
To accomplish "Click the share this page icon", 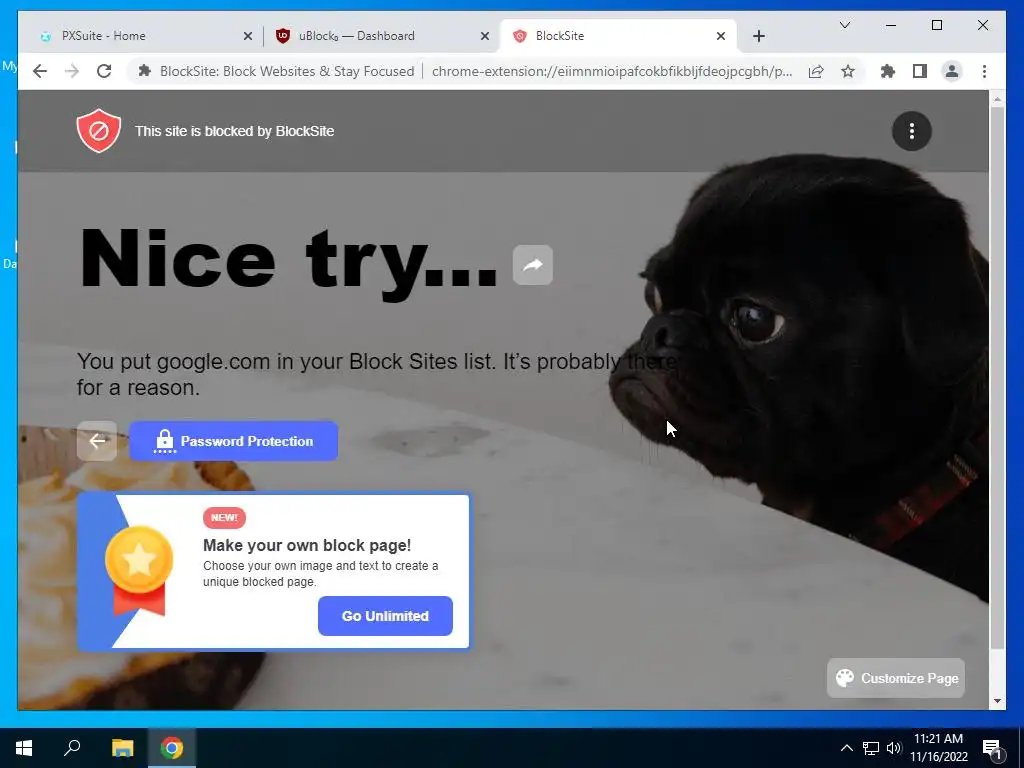I will [x=816, y=71].
